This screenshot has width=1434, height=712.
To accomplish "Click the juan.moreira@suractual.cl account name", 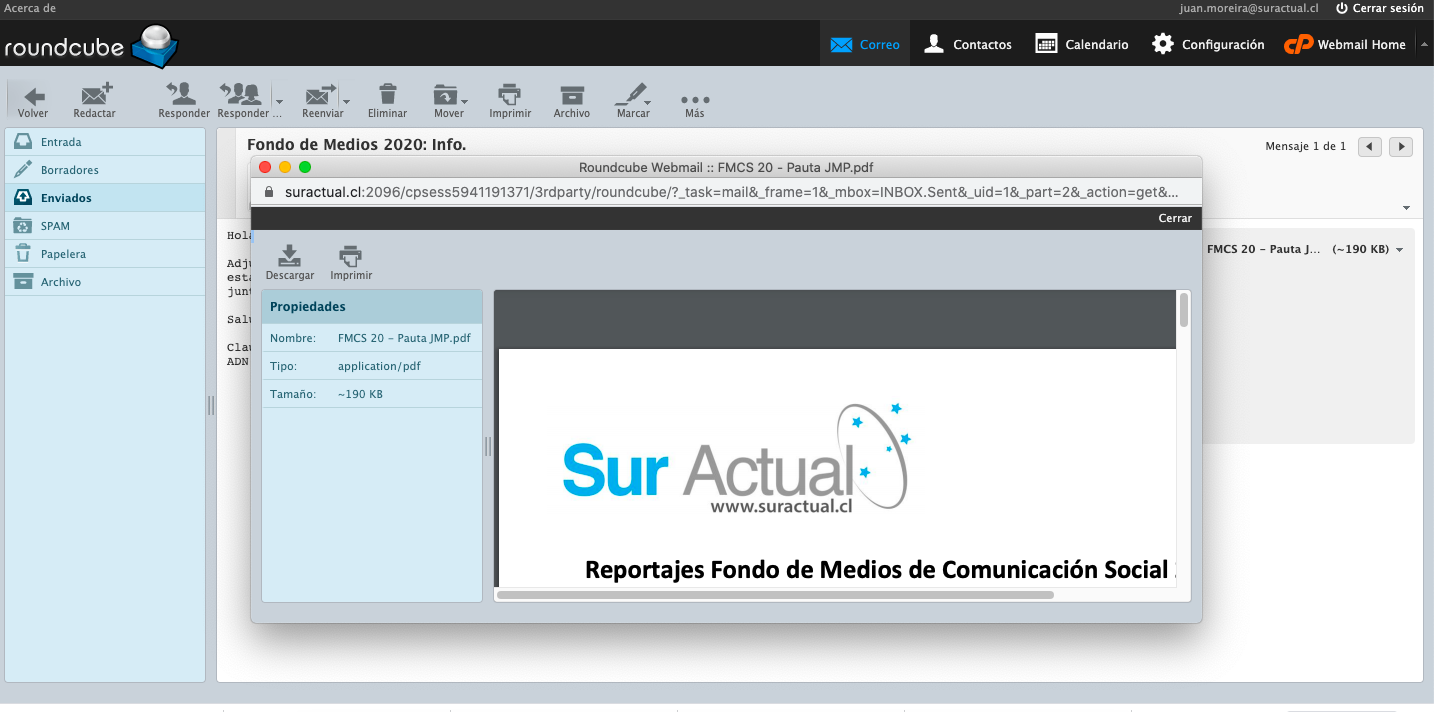I will click(x=1249, y=8).
